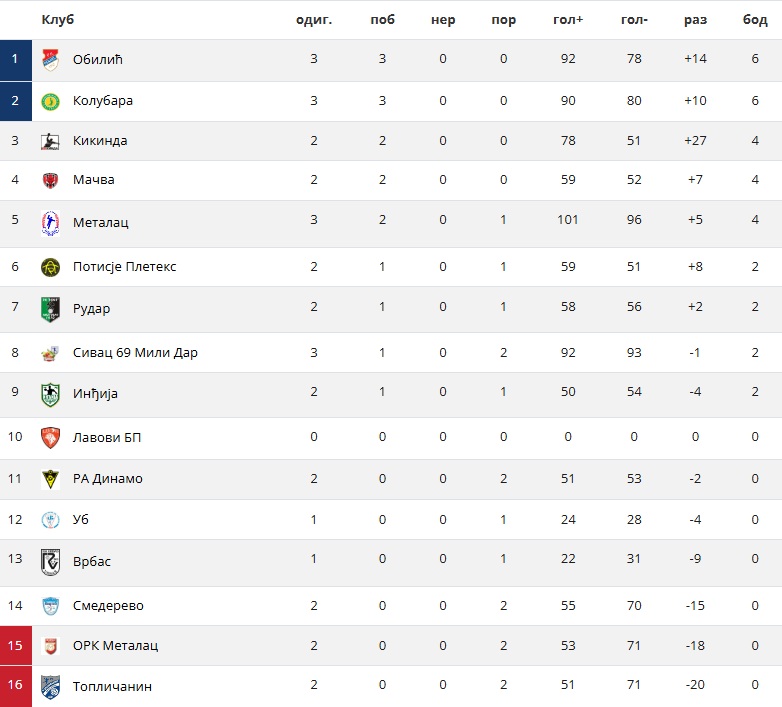Click the Обилић club crest icon

pos(50,60)
